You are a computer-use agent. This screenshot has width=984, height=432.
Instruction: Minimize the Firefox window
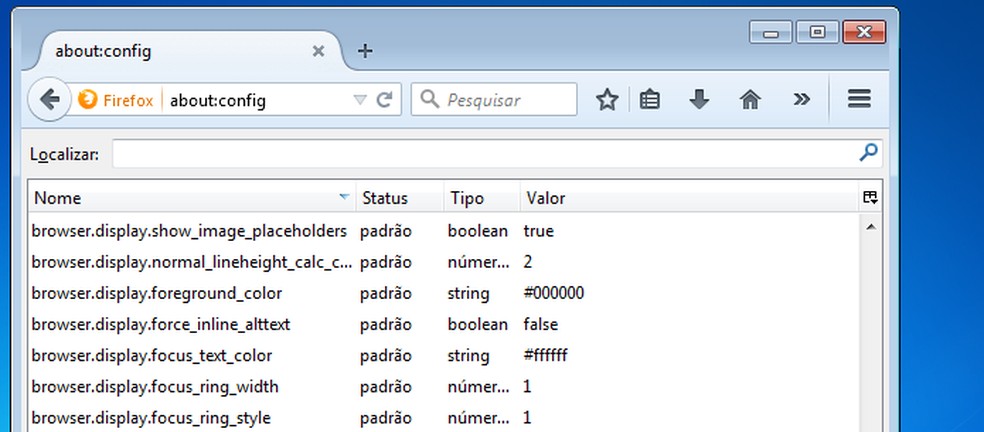click(x=771, y=32)
